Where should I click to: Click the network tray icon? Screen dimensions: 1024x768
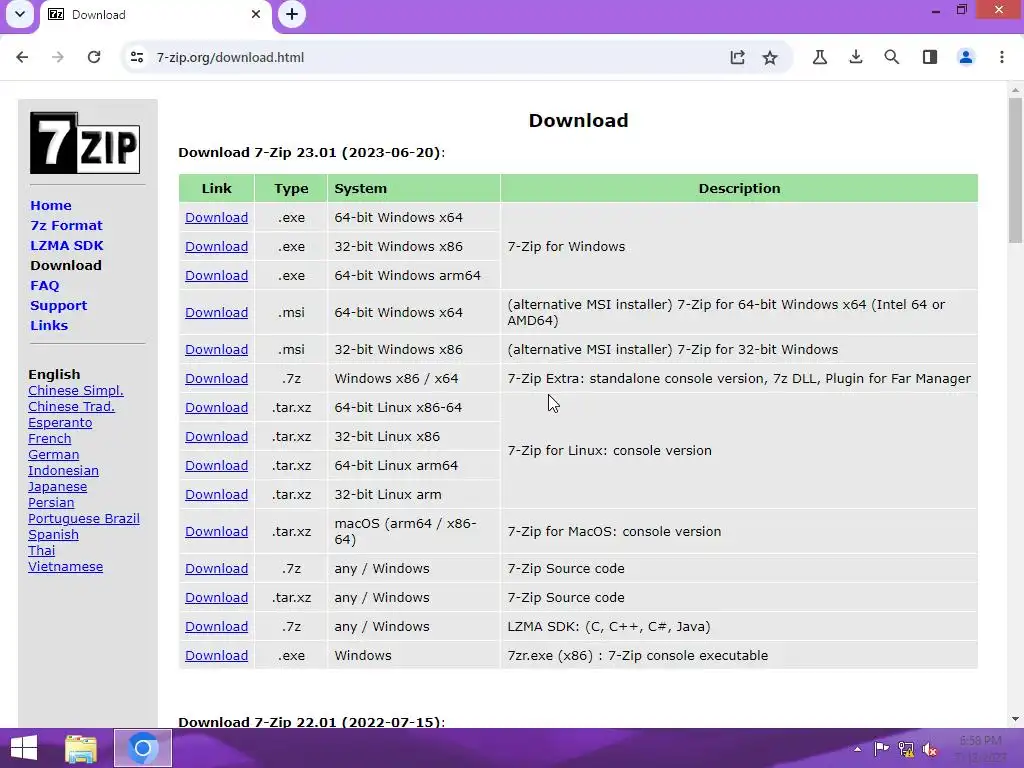(x=906, y=749)
